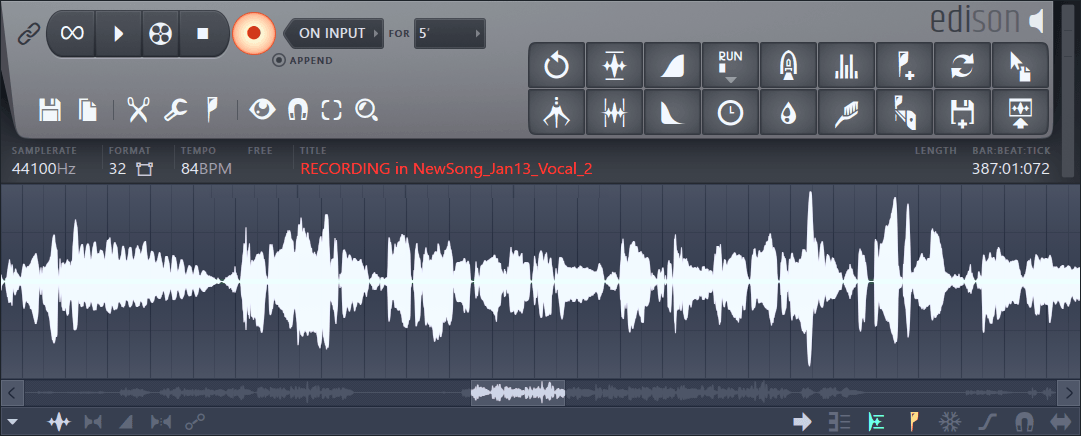Click the 32 format bit depth value
The width and height of the screenshot is (1081, 436).
coord(117,169)
